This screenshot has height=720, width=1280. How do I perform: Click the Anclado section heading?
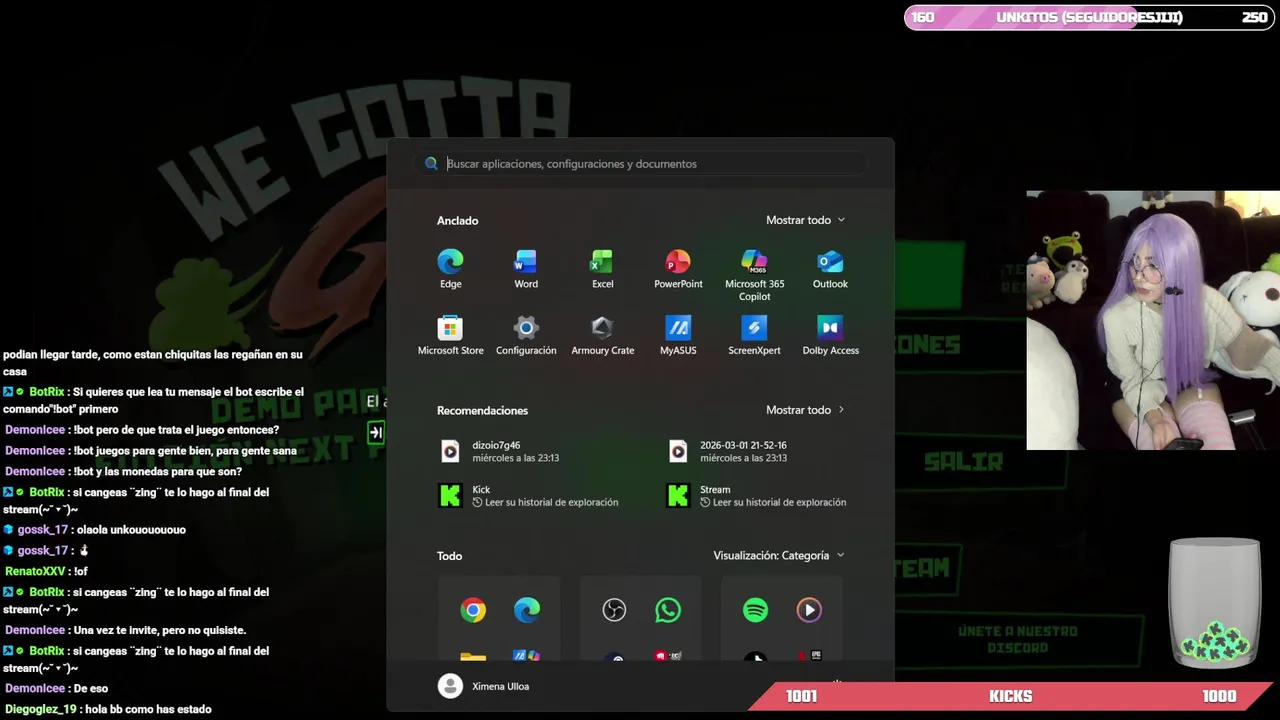click(458, 220)
